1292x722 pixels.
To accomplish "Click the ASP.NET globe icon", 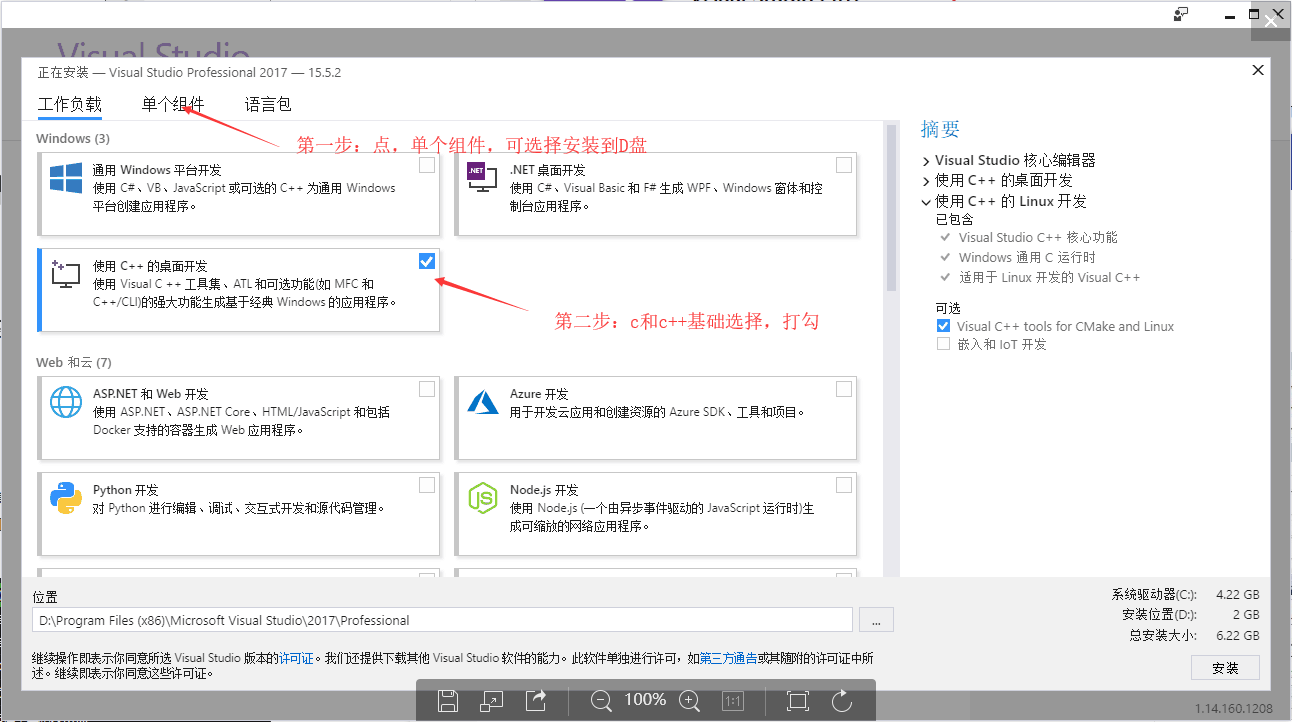I will click(66, 402).
